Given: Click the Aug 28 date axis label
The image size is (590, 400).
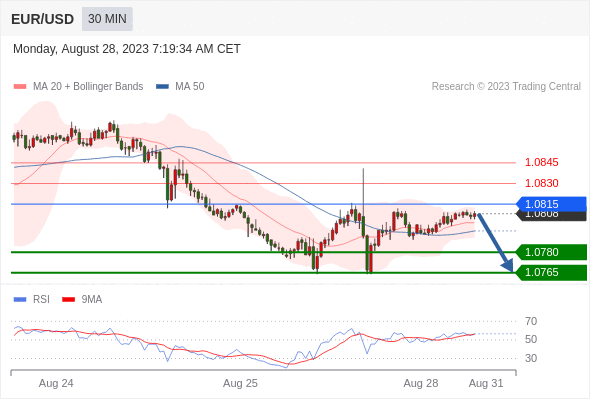Looking at the screenshot, I should pos(421,383).
